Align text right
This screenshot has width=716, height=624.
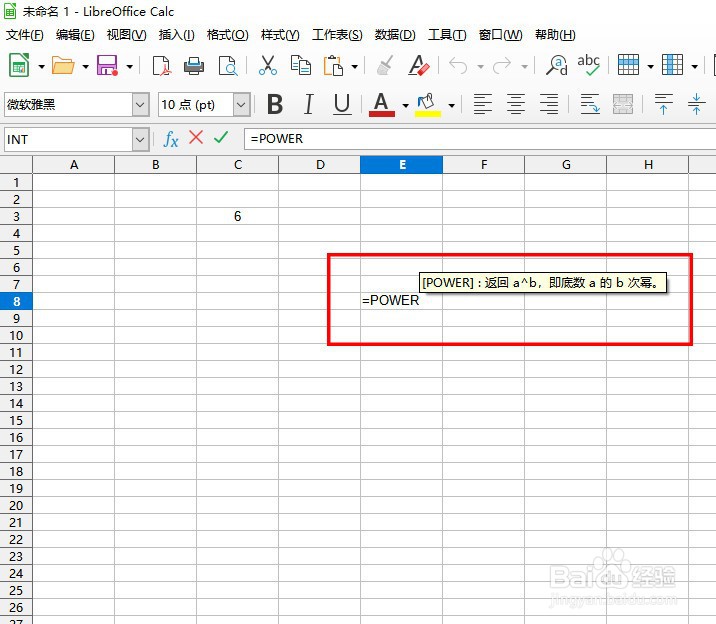pyautogui.click(x=549, y=104)
